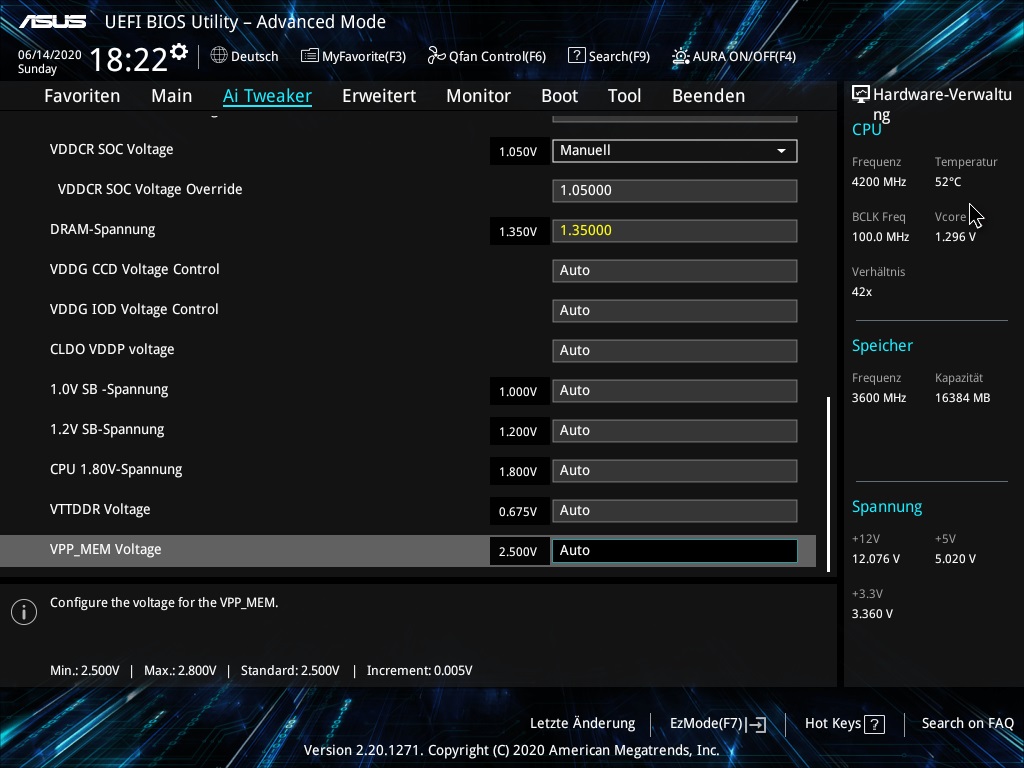This screenshot has width=1024, height=768.
Task: Click the MyFavorite list icon
Action: [310, 56]
